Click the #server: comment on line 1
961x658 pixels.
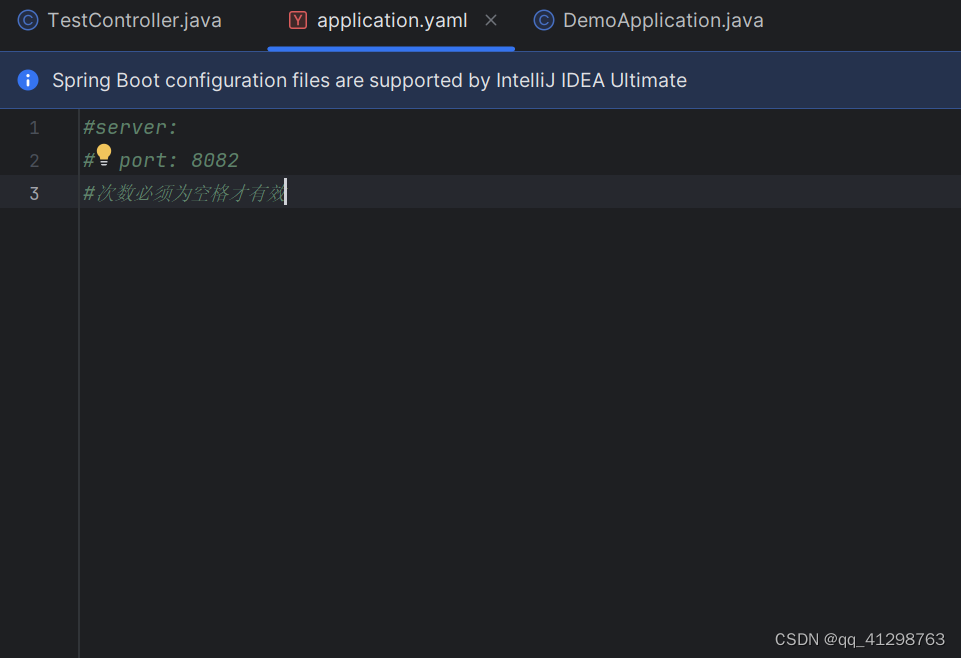click(131, 127)
